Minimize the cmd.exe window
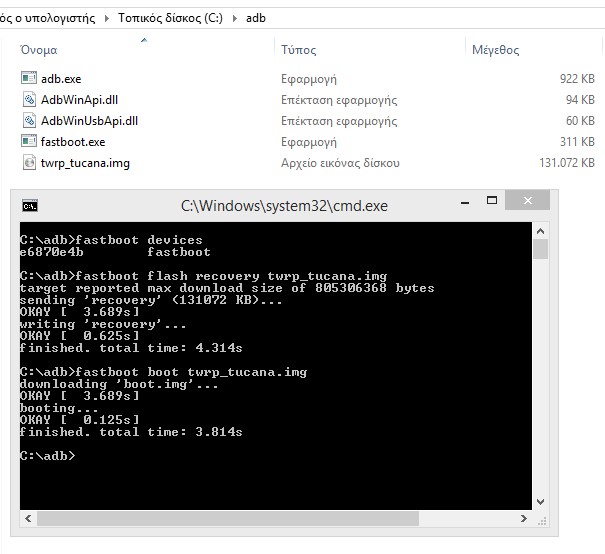Screen dimensions: 605x554 (x=465, y=202)
